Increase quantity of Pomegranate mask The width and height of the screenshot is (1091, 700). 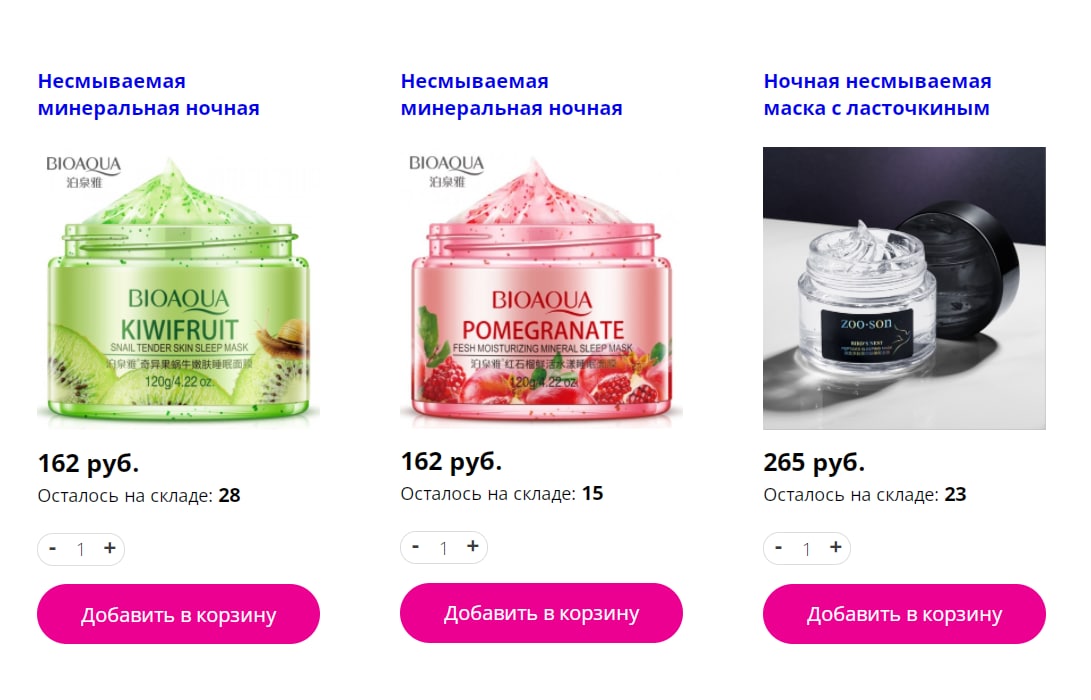point(472,546)
